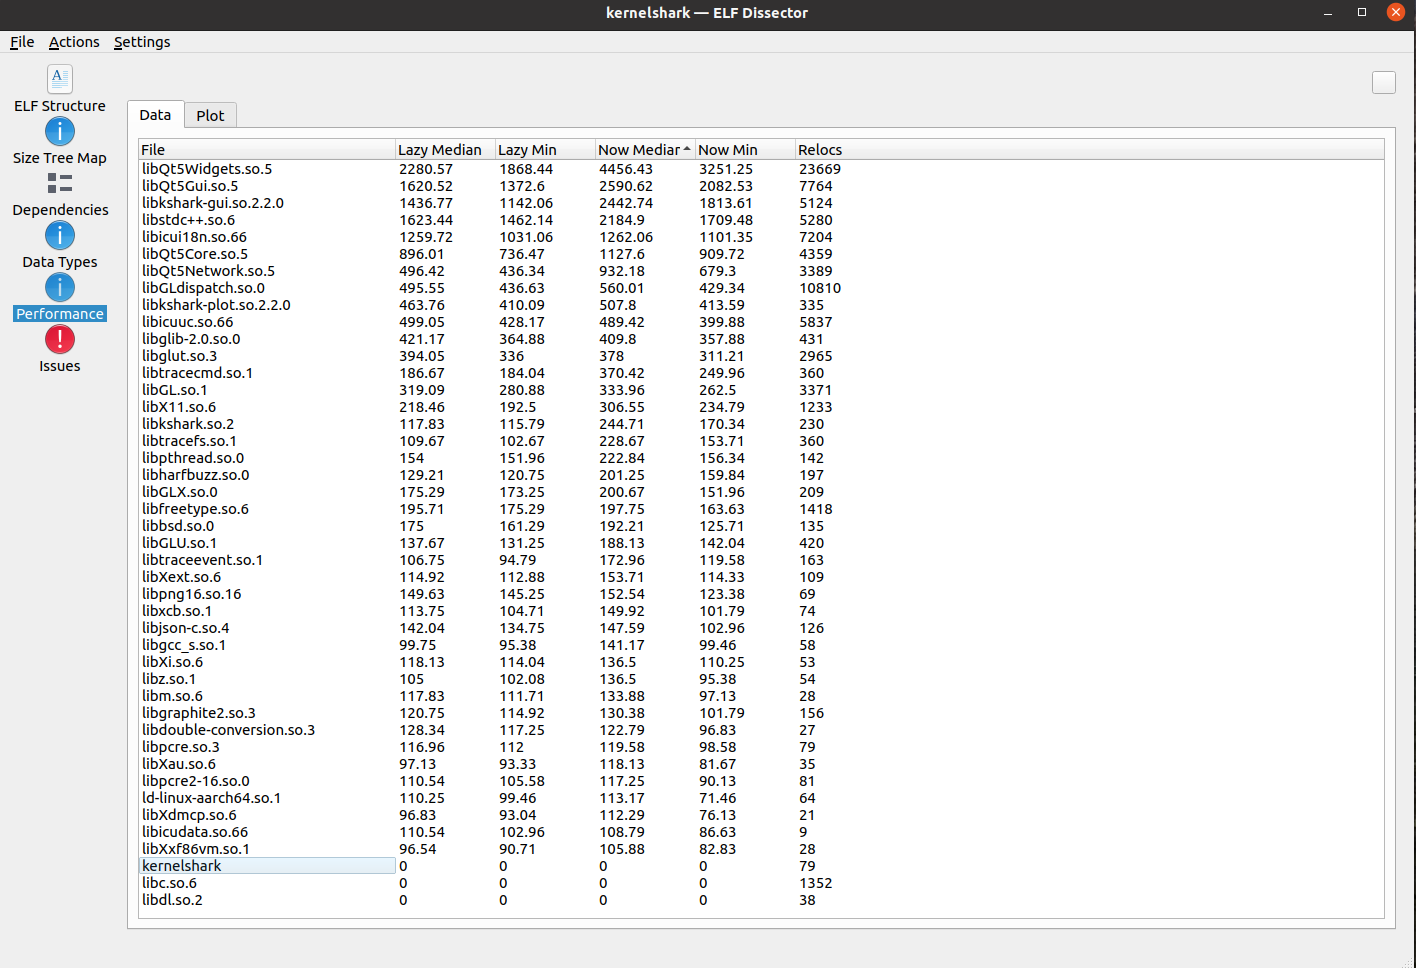
Task: Maximize the ELF Dissector window
Action: click(1362, 12)
